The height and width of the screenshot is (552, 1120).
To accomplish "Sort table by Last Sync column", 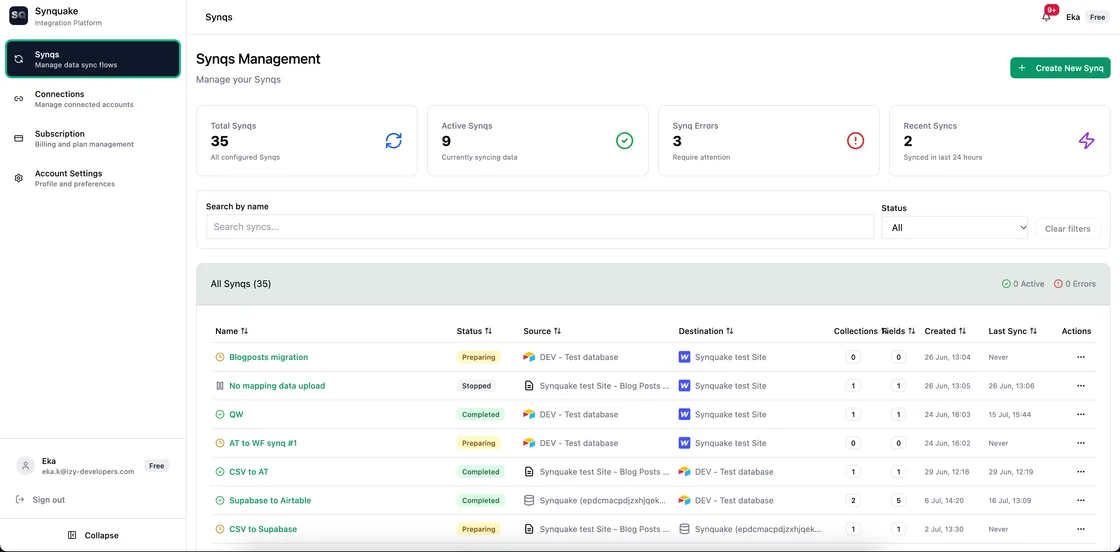I will tap(1013, 331).
